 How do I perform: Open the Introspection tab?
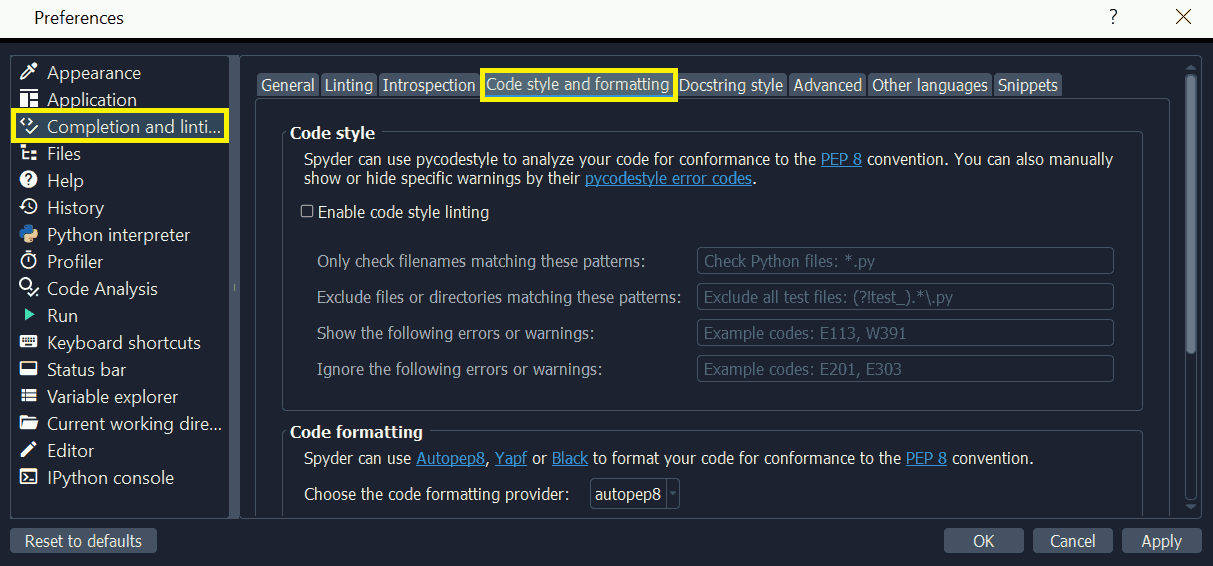tap(429, 85)
